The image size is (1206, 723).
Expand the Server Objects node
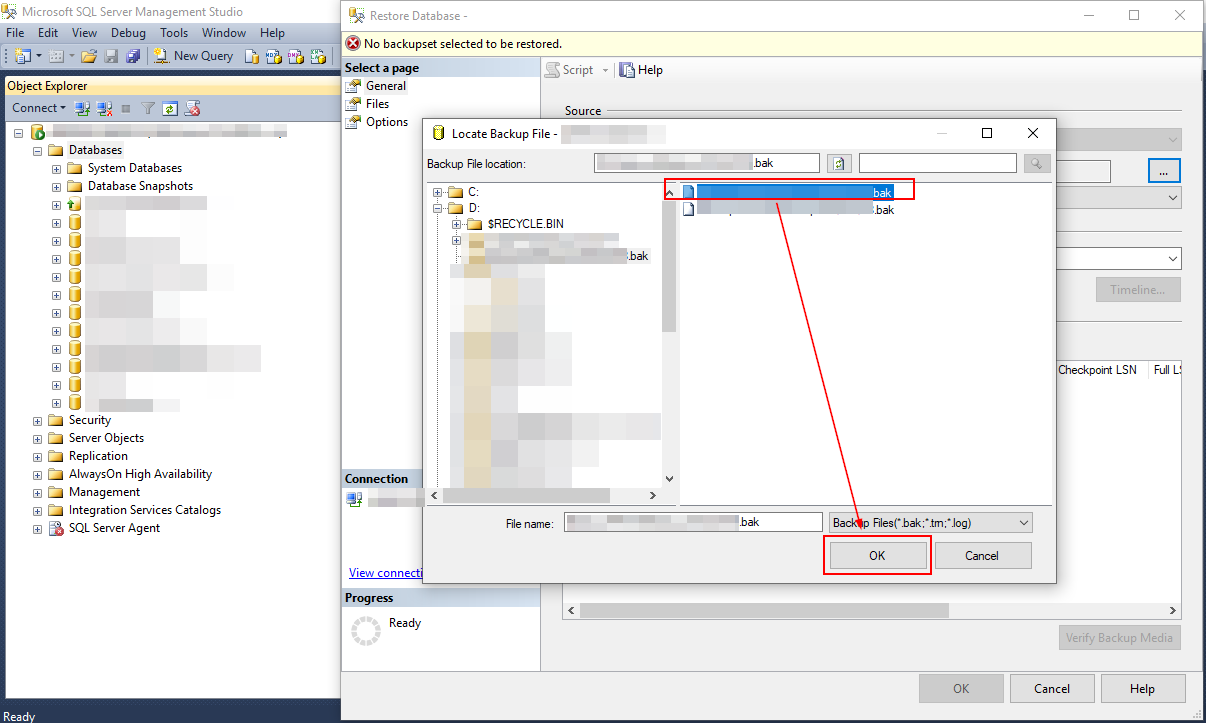pos(38,438)
